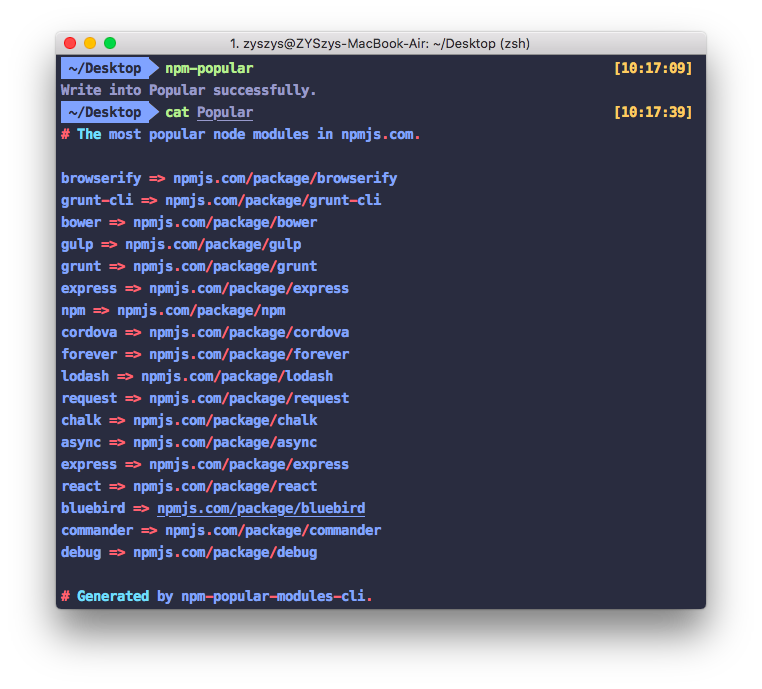
Task: Click the npmjs.com/package/grunt URL
Action: click(x=225, y=266)
